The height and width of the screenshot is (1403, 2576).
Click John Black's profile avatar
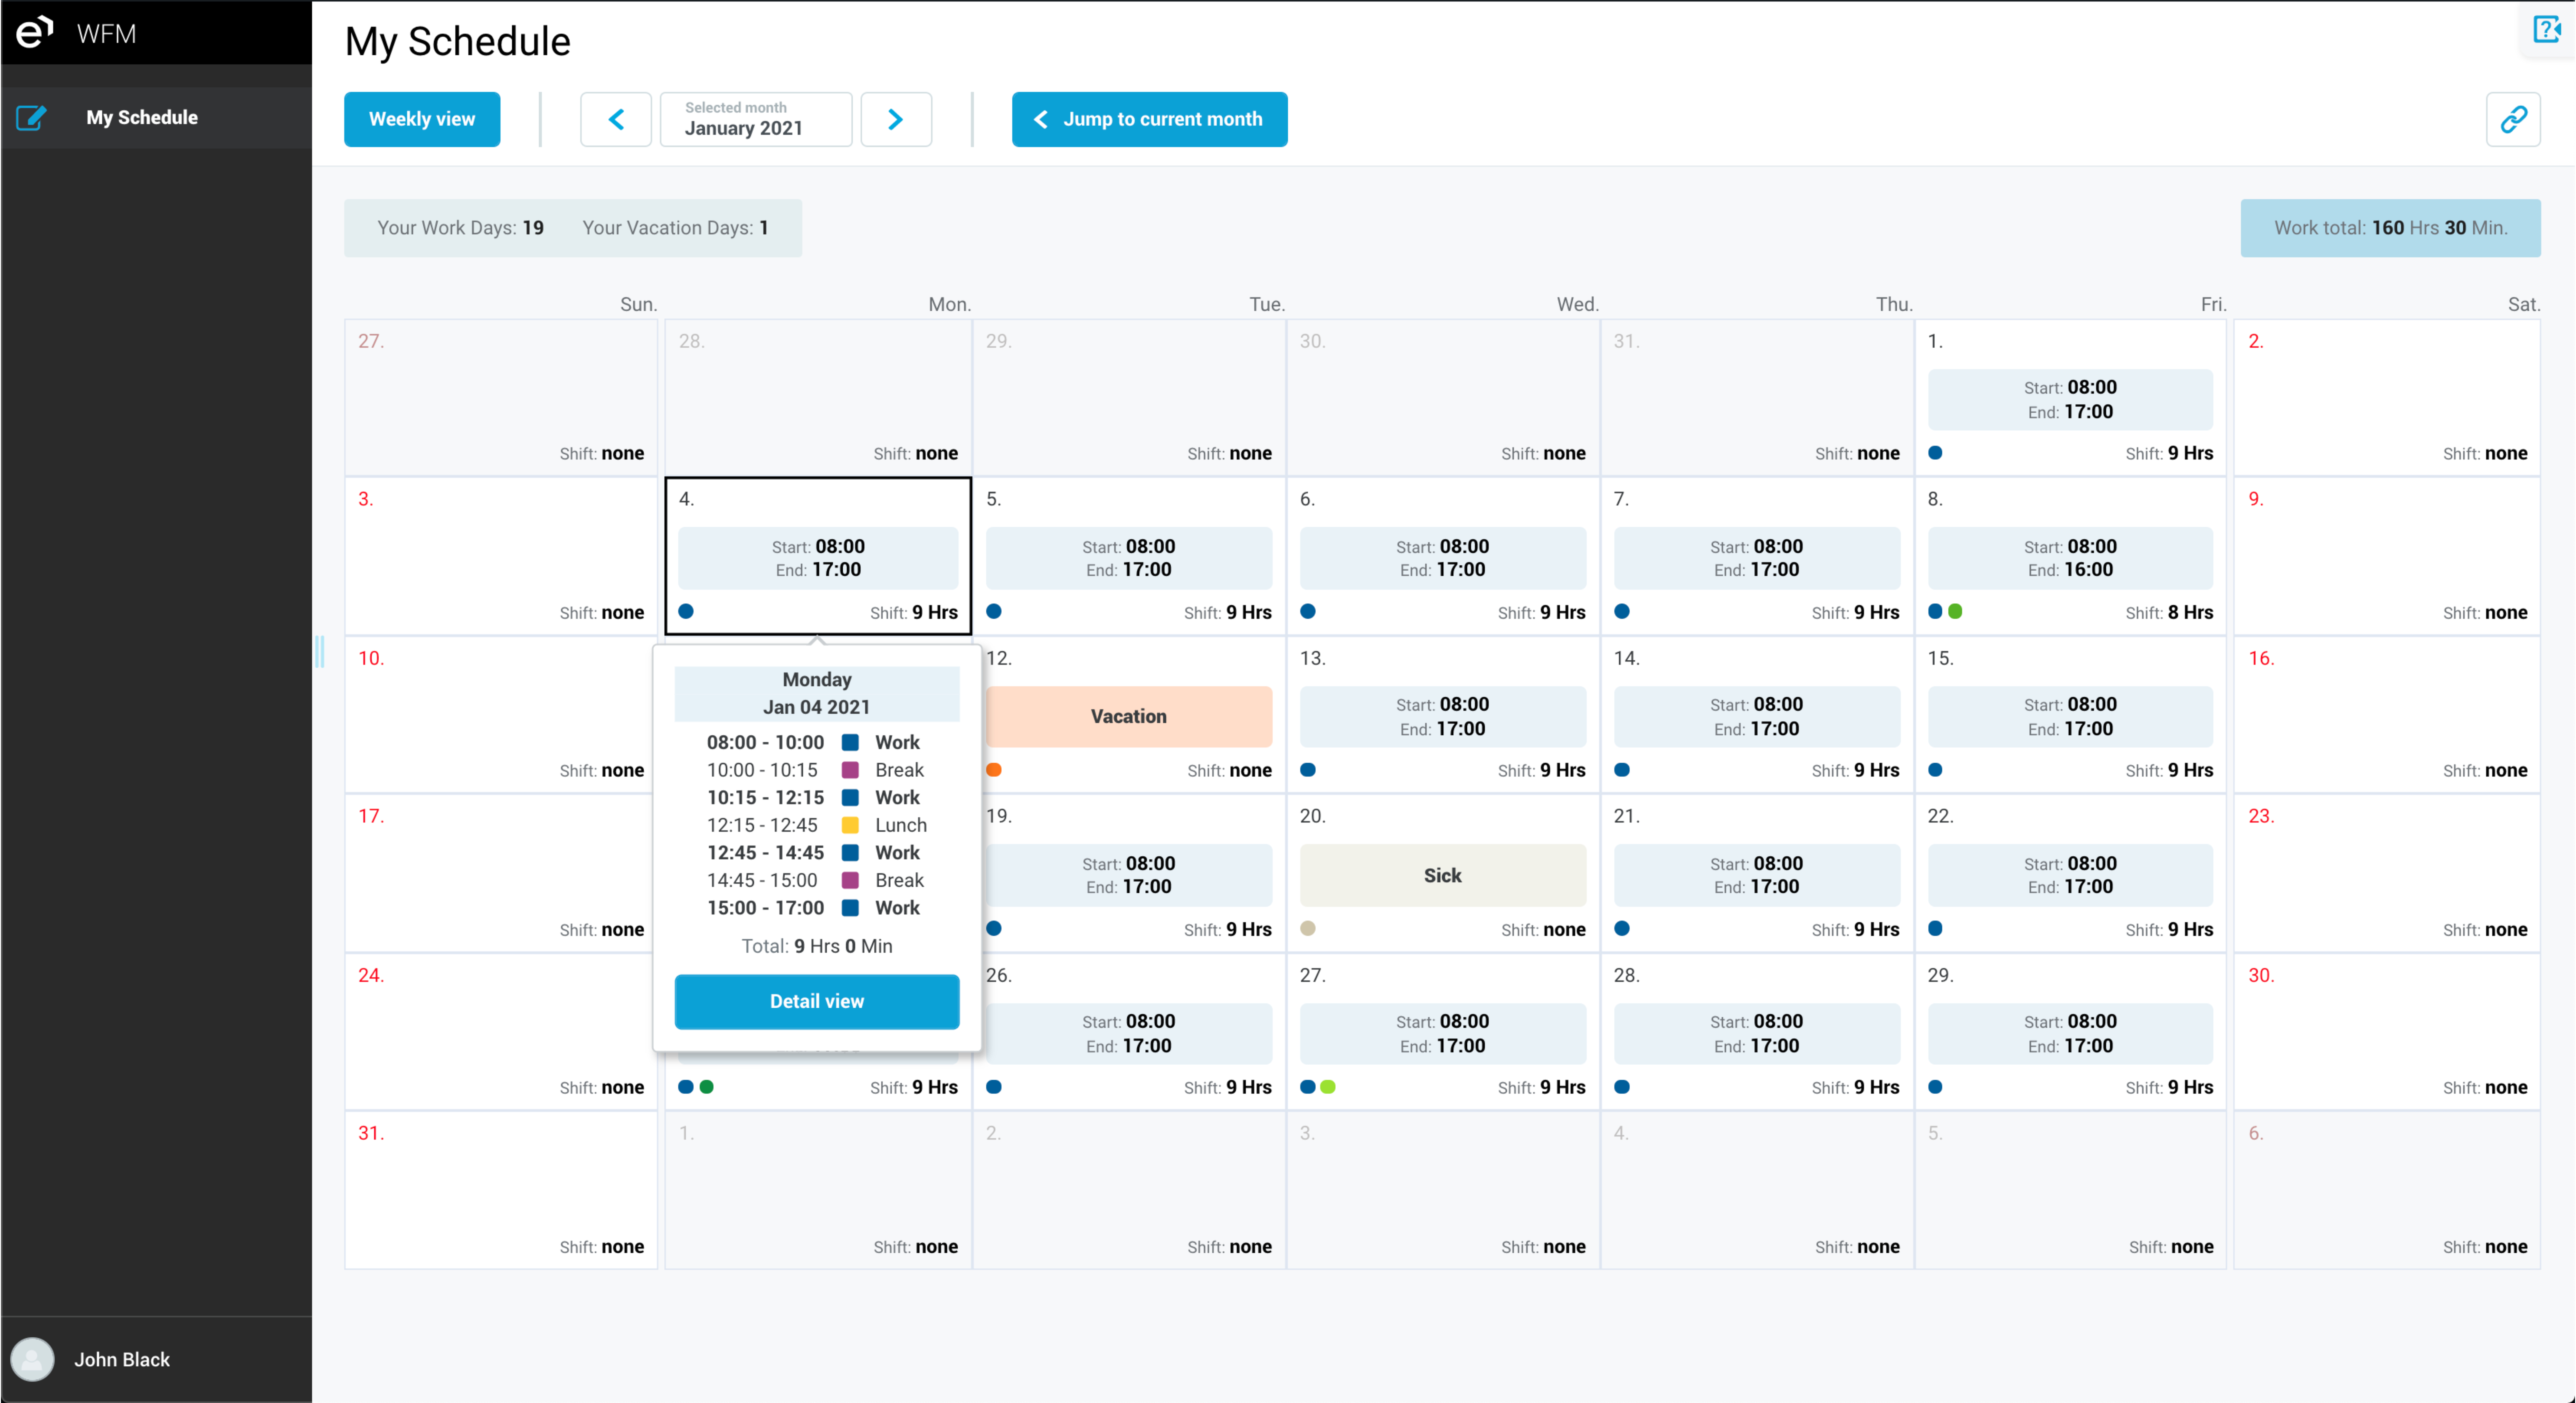[33, 1359]
